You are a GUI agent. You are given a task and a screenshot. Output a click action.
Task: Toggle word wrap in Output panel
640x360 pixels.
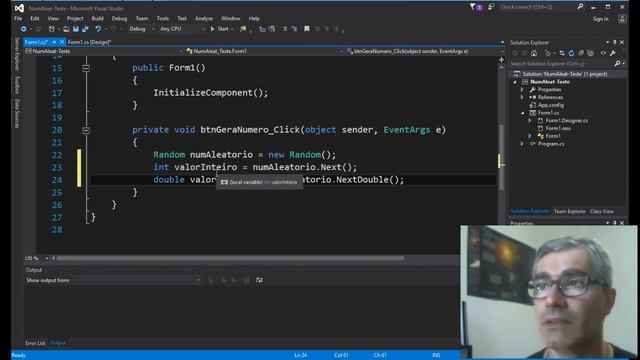(x=259, y=280)
